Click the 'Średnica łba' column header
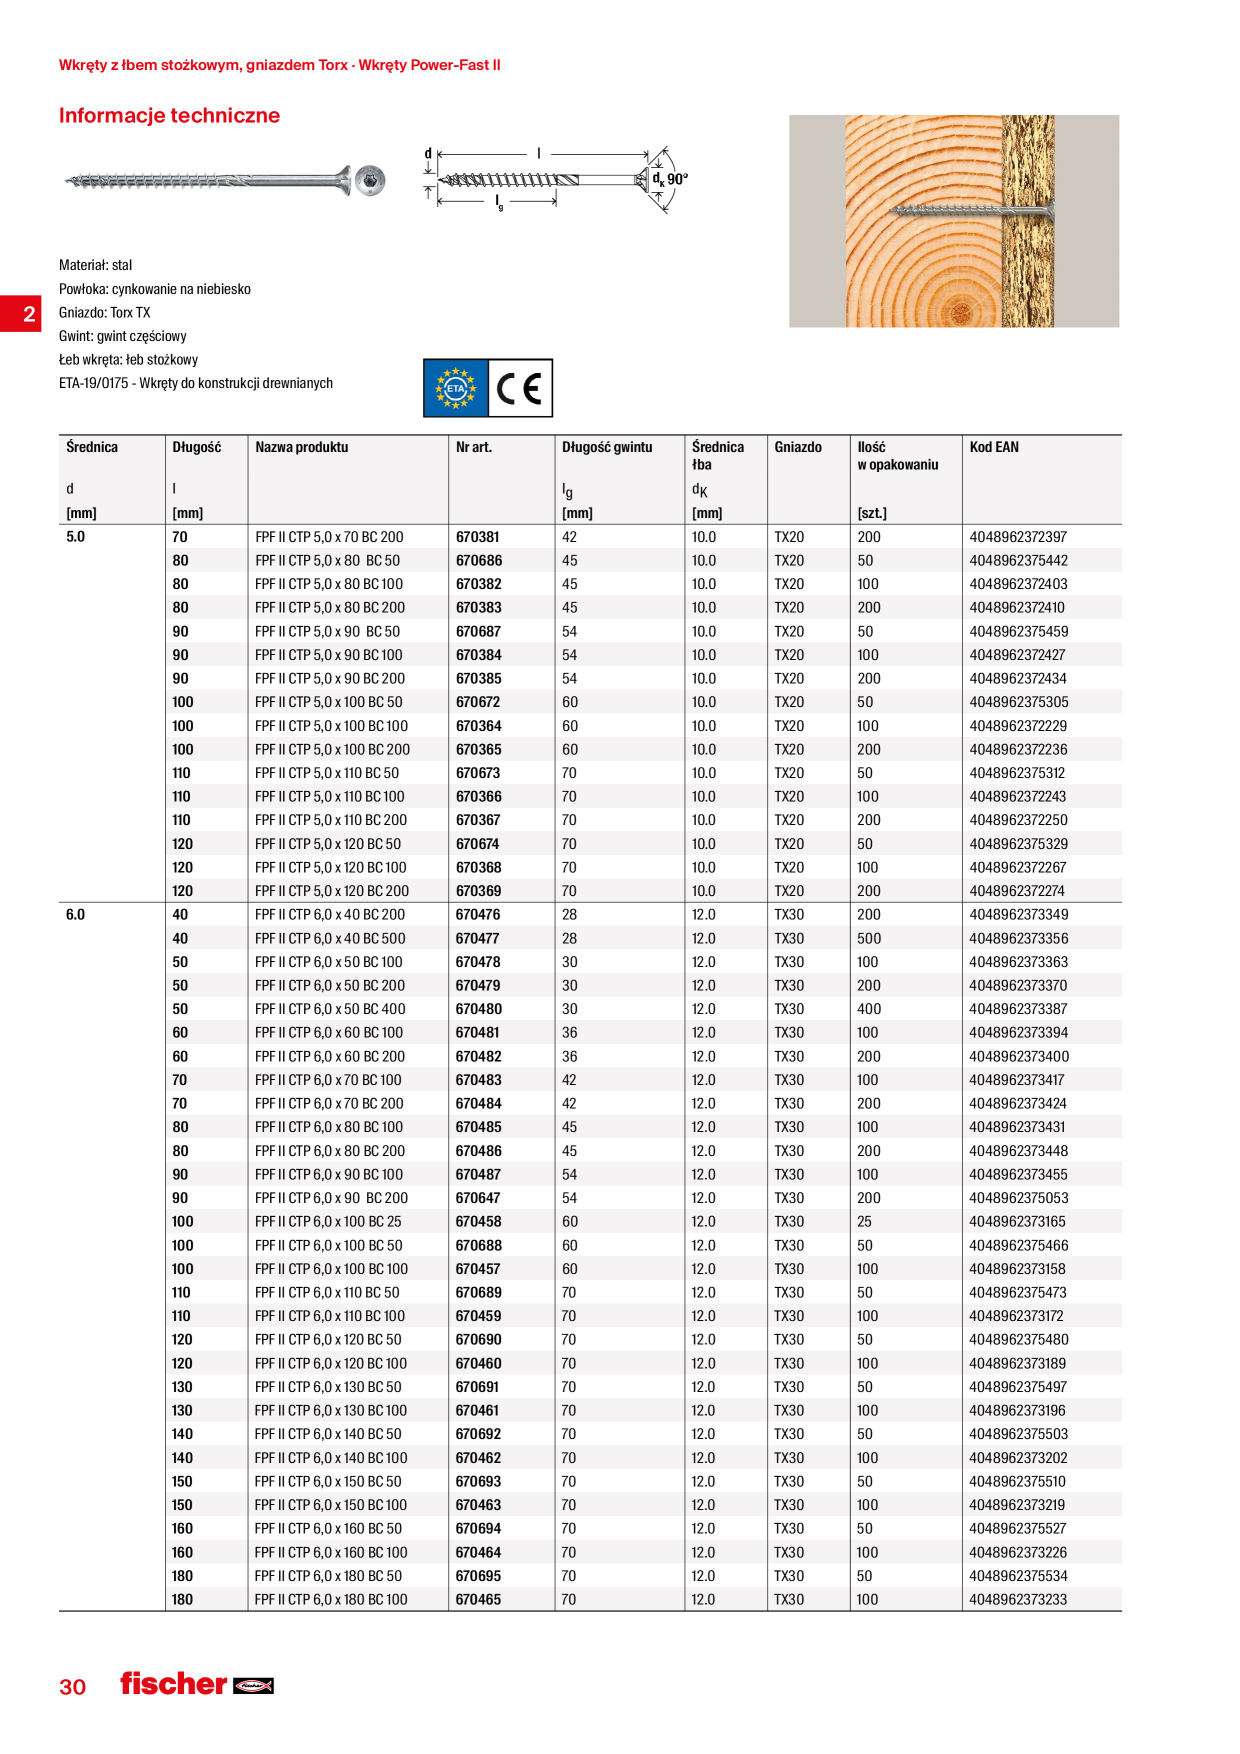 point(718,456)
